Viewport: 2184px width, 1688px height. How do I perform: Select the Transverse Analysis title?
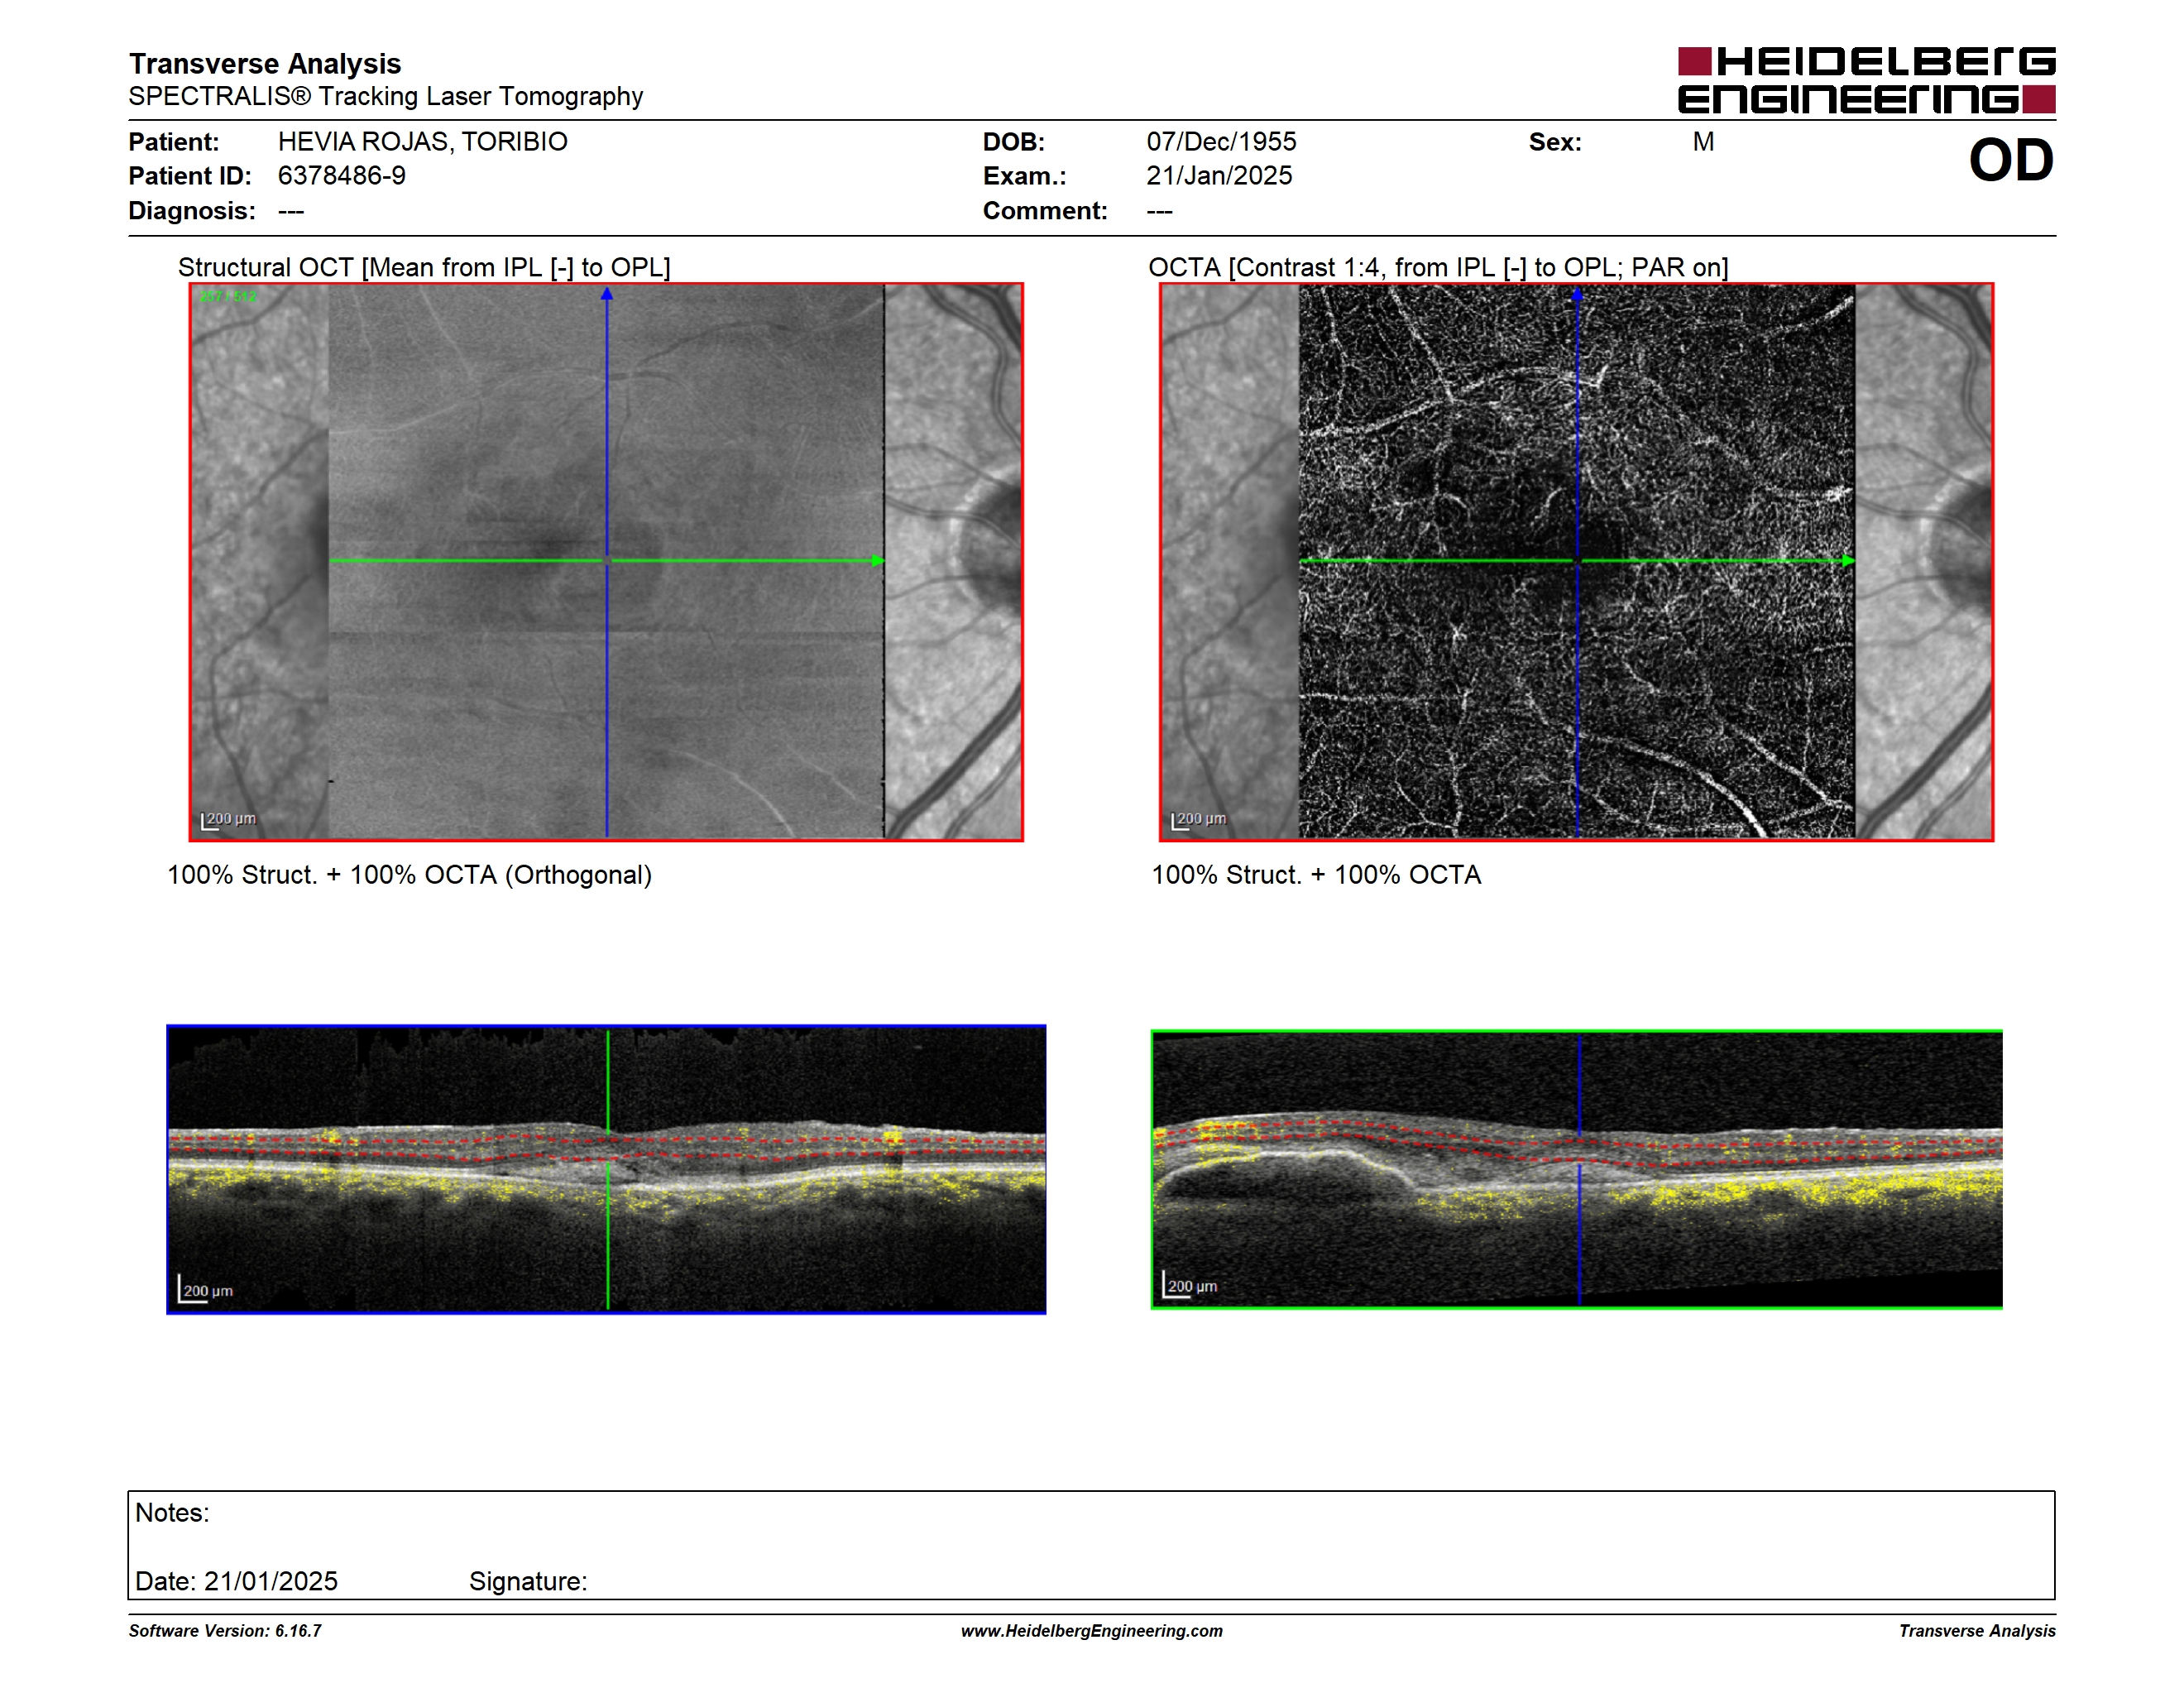pyautogui.click(x=265, y=63)
